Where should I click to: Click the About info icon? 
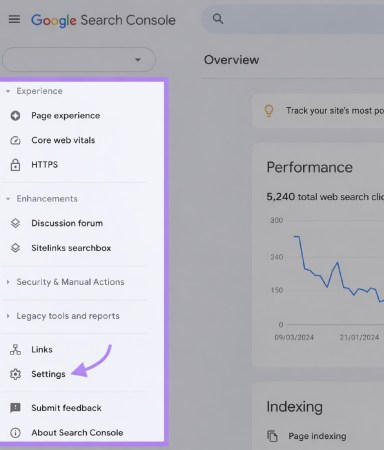pyautogui.click(x=15, y=433)
